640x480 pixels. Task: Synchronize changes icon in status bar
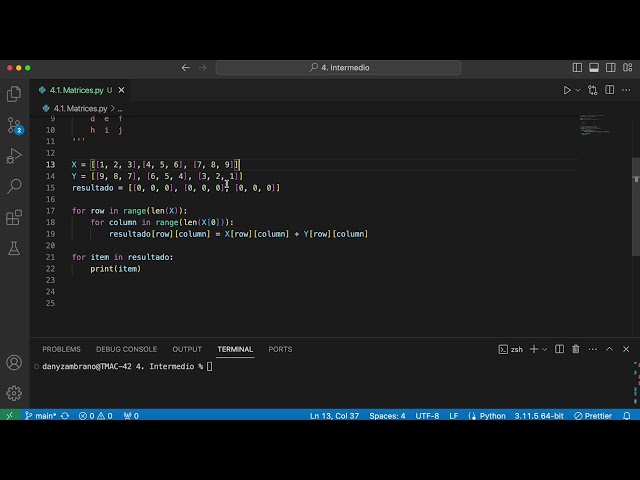pos(65,416)
